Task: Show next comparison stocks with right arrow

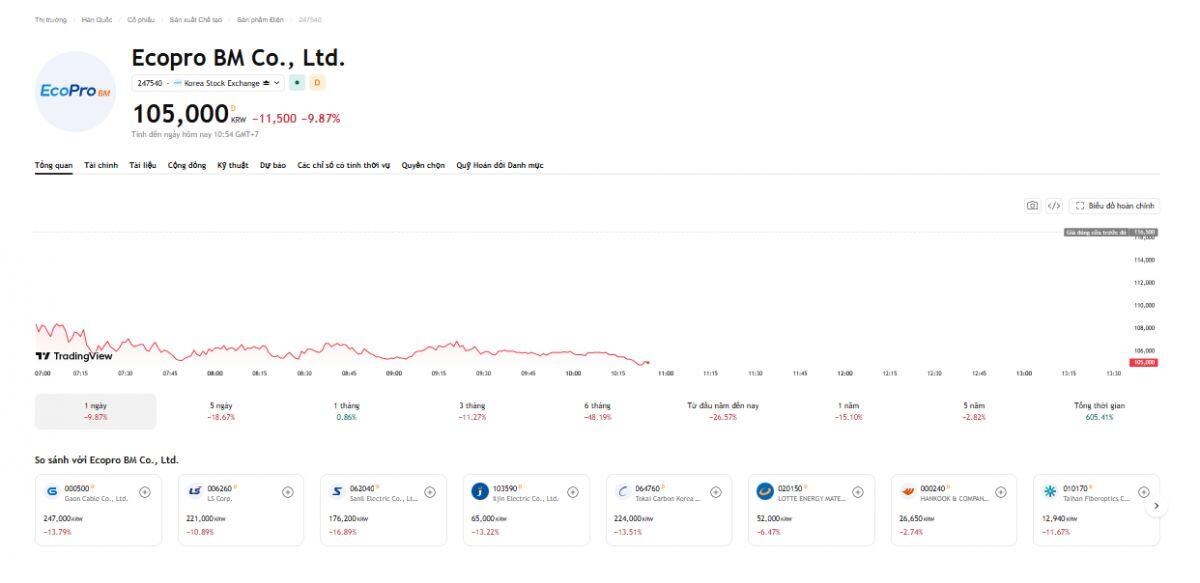Action: (1156, 506)
